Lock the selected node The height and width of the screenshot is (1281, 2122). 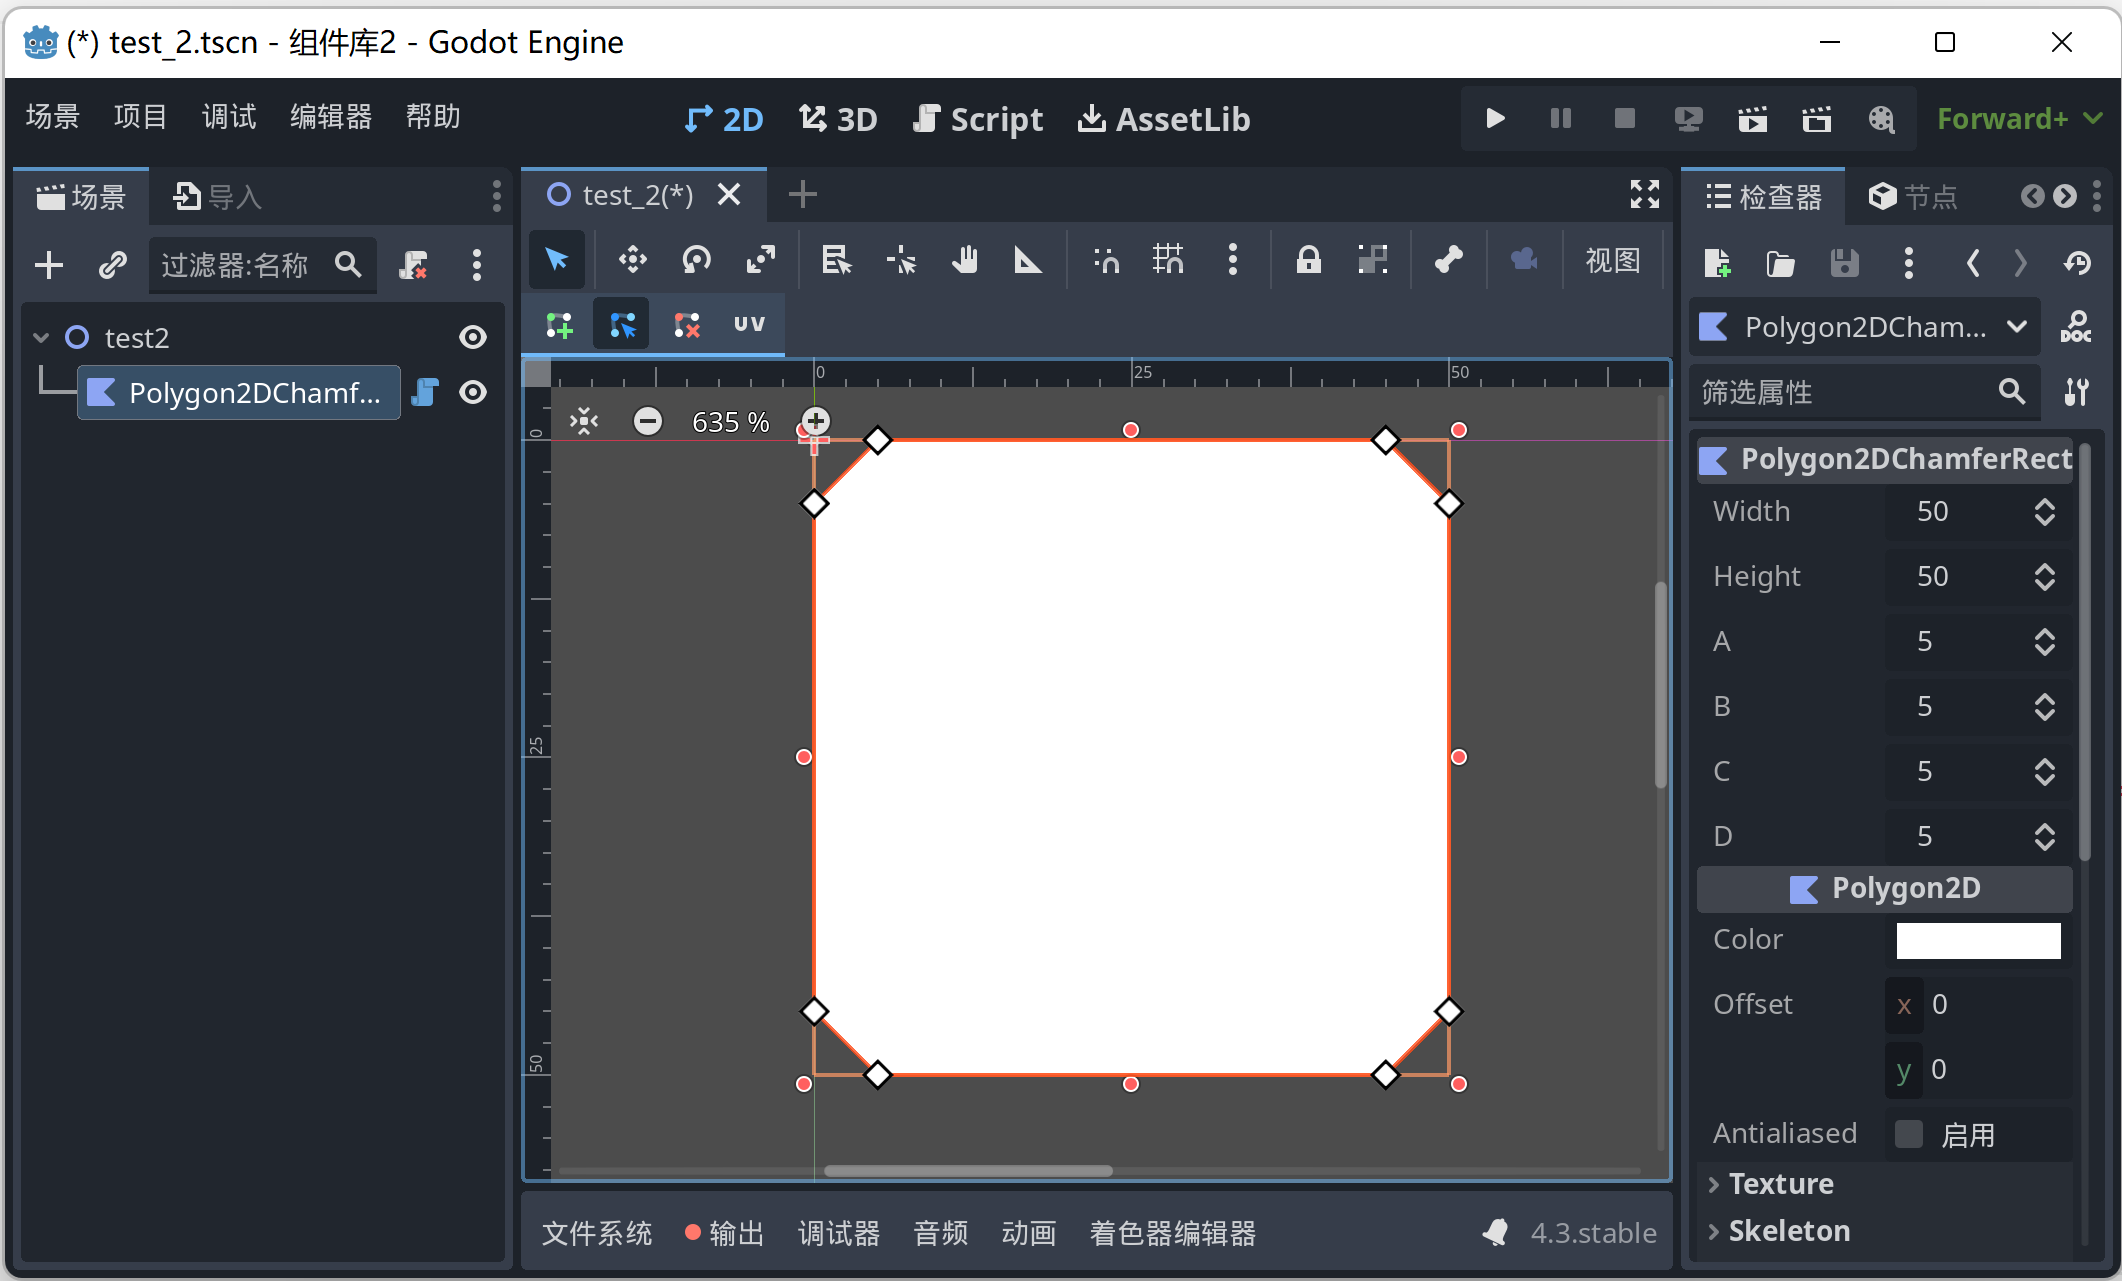click(1309, 261)
